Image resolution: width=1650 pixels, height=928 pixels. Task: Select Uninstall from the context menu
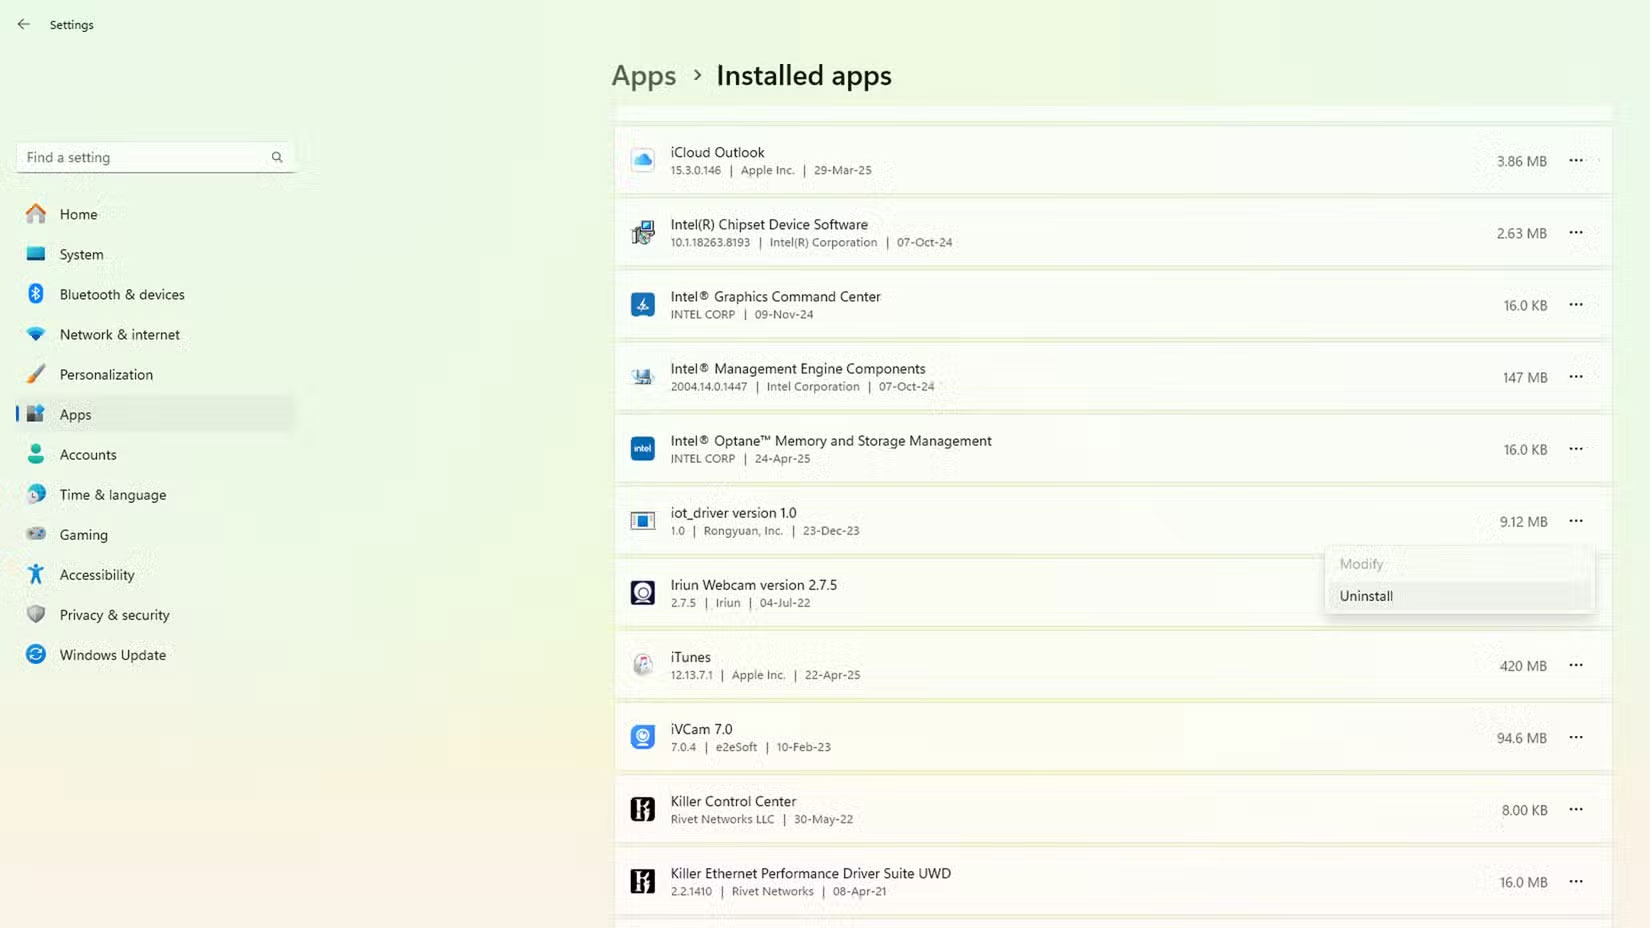point(1366,596)
